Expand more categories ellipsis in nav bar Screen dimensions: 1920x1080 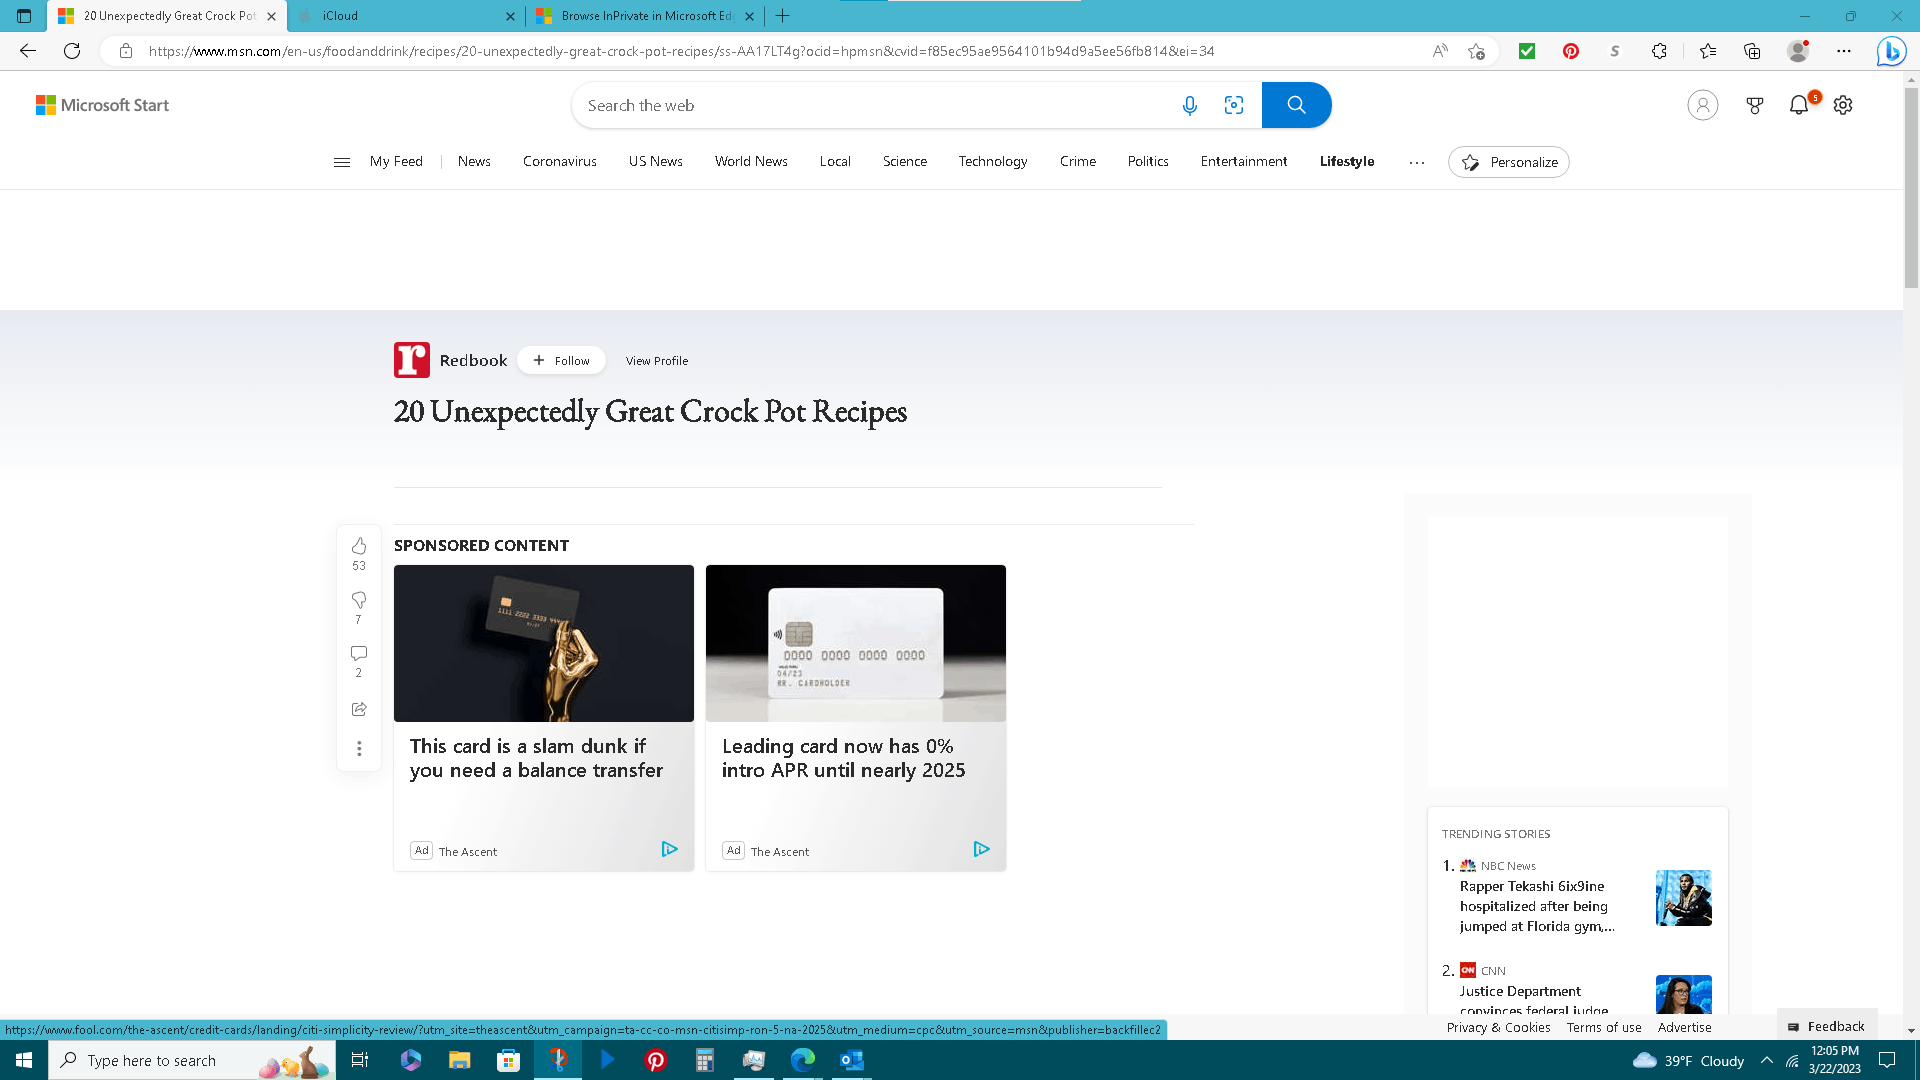1416,162
